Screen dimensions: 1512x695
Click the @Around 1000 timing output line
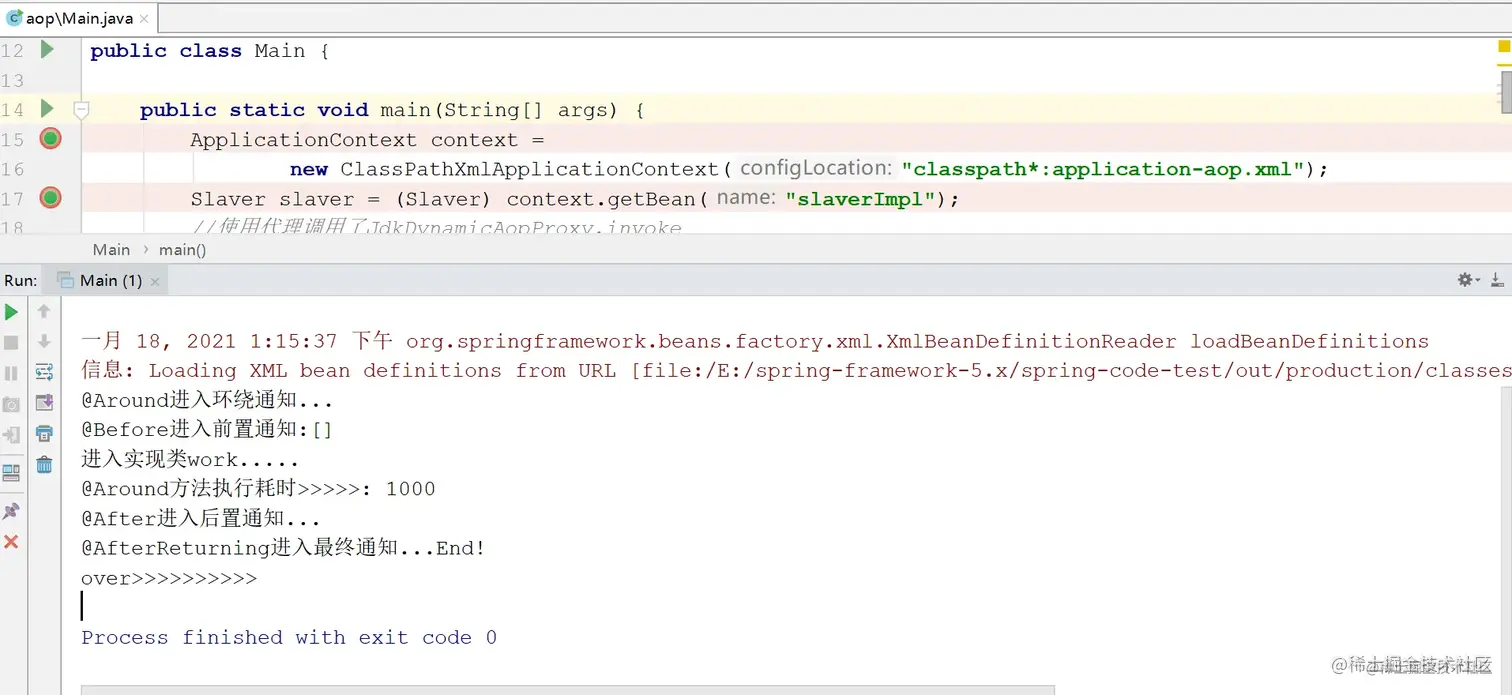coord(258,489)
